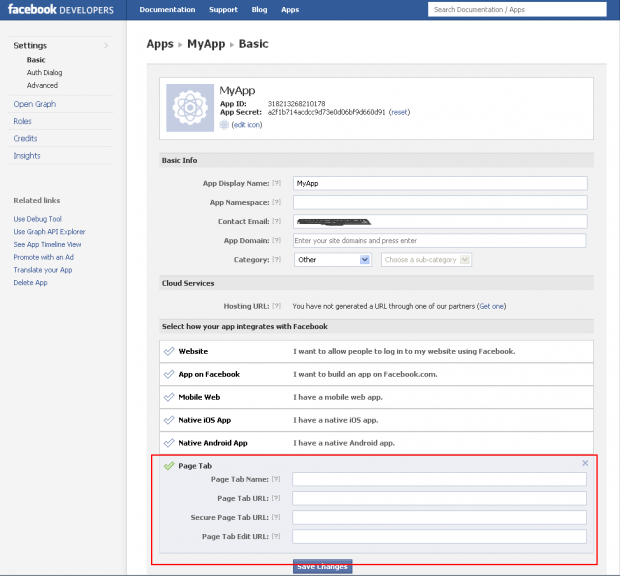This screenshot has height=576, width=620.
Task: Open help for App Domain
Action: [x=276, y=240]
